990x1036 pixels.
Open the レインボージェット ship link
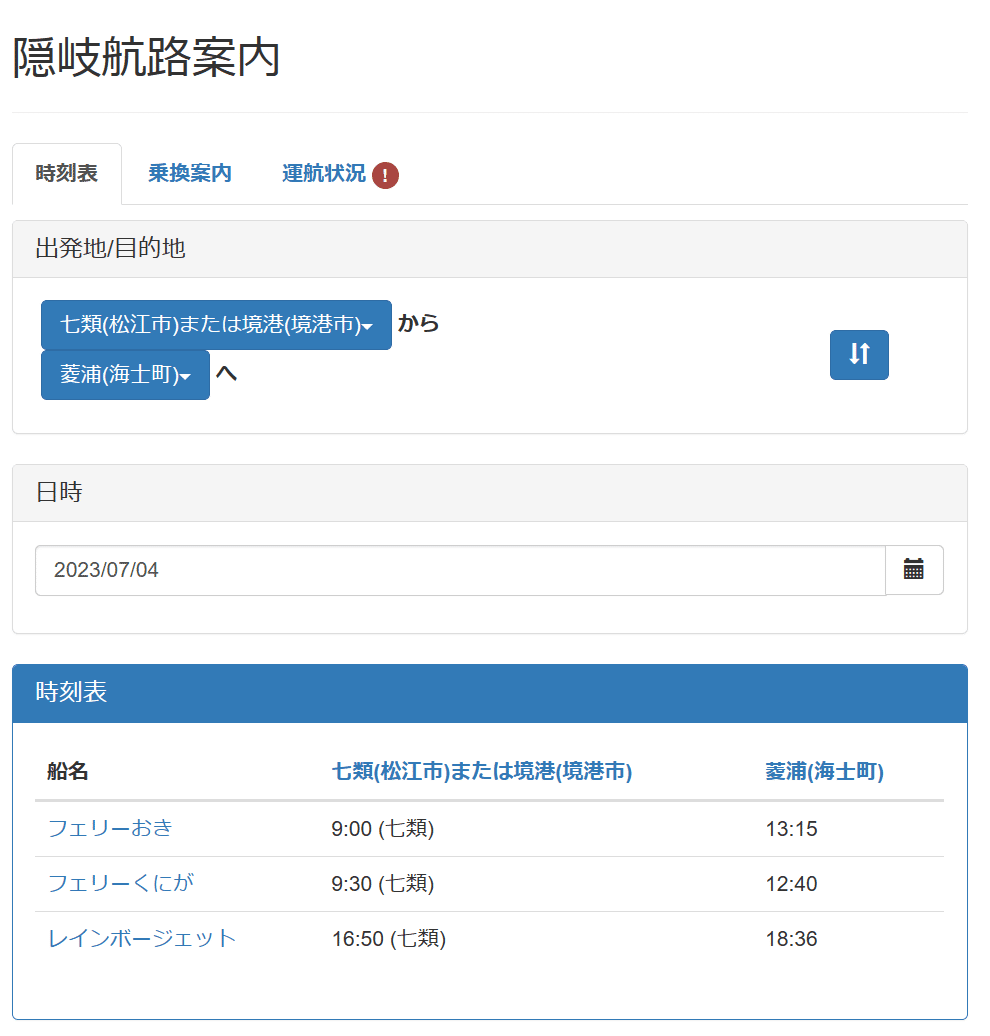[142, 938]
